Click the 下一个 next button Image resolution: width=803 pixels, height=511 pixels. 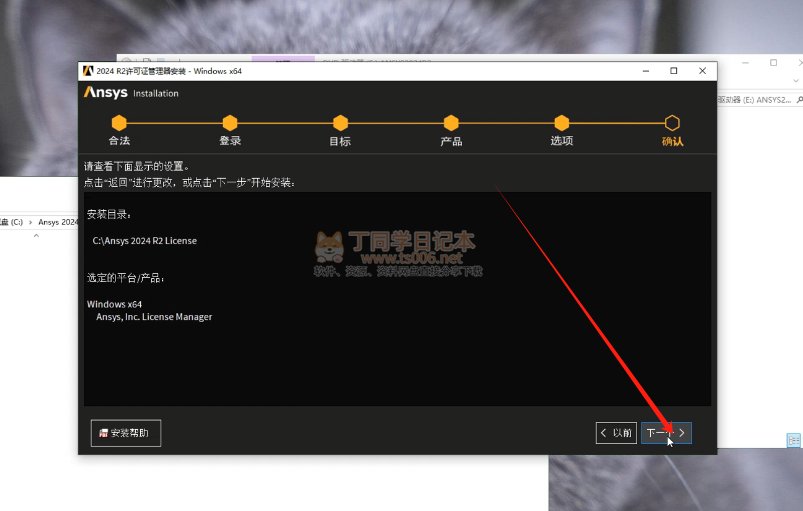(x=666, y=433)
